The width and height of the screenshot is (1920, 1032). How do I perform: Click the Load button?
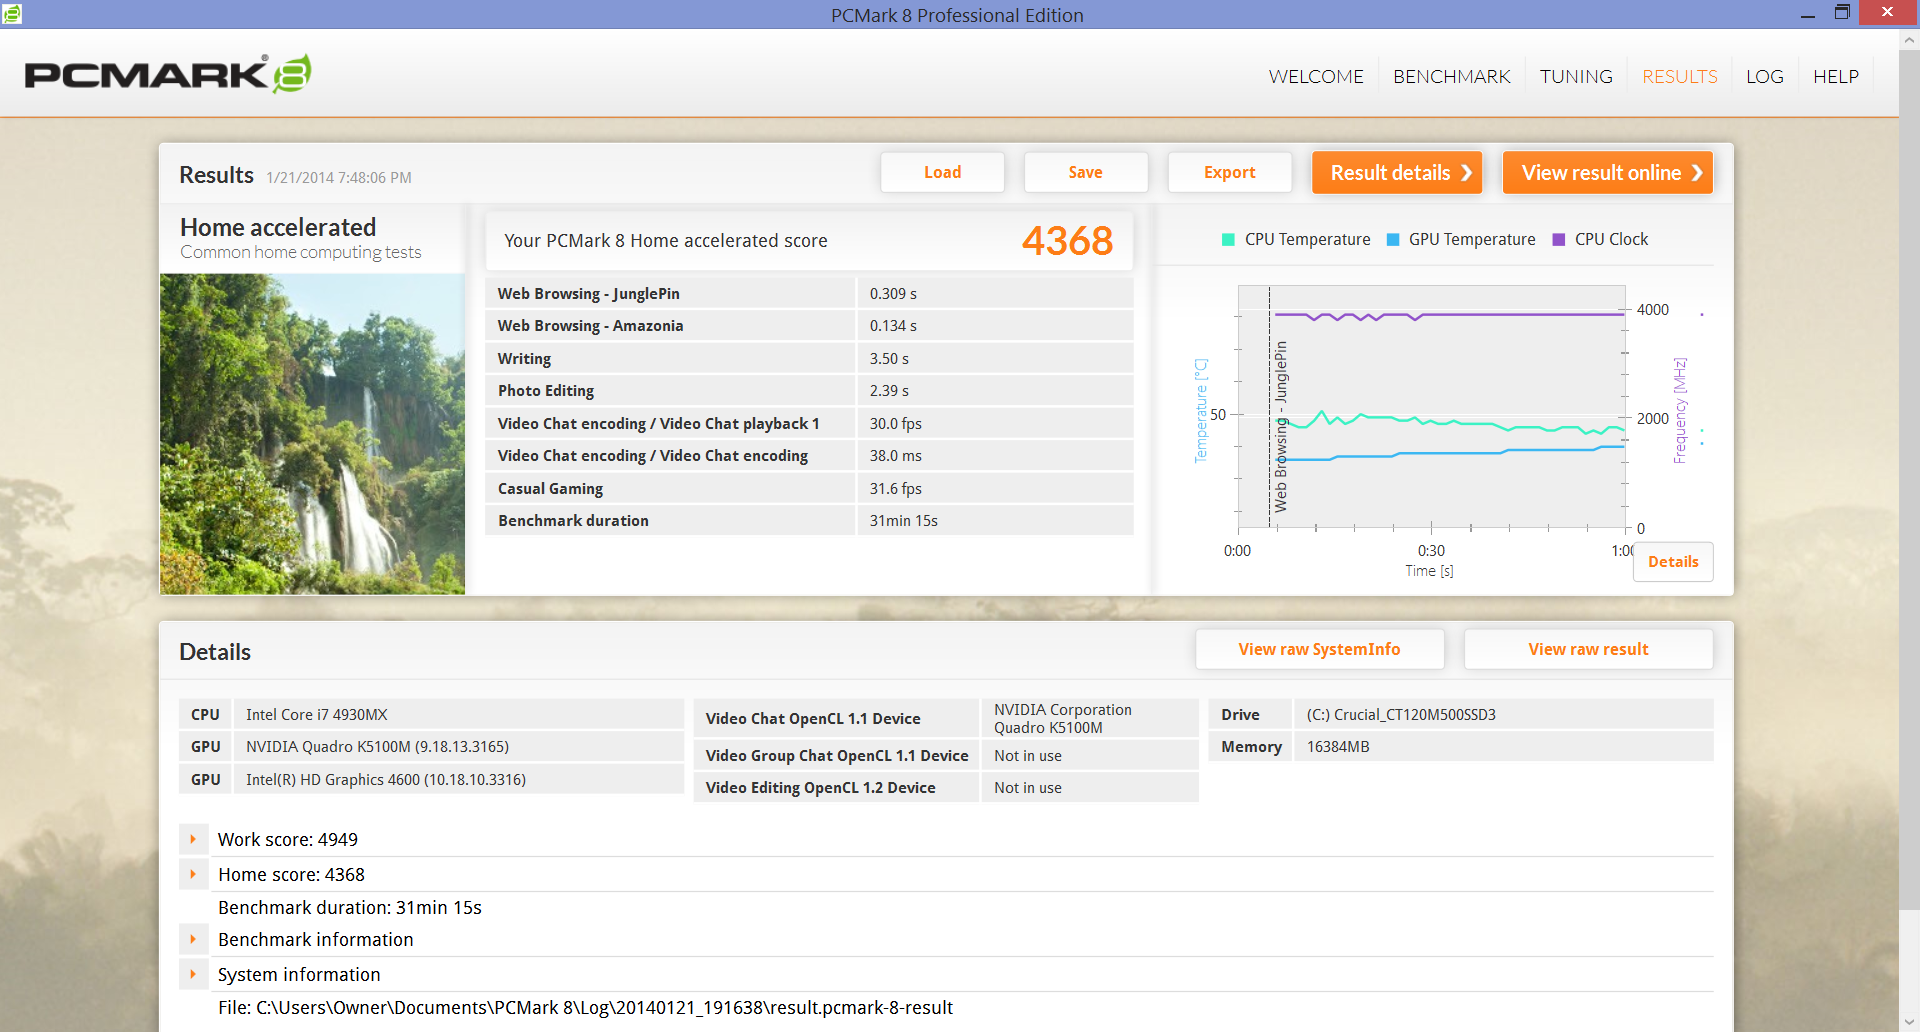[x=942, y=172]
